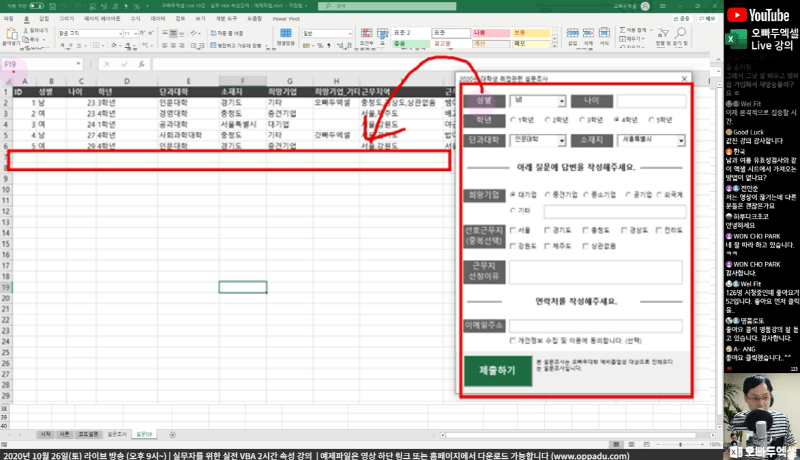Click the 나이 age input field
Viewport: 800px width, 460px height.
click(651, 101)
